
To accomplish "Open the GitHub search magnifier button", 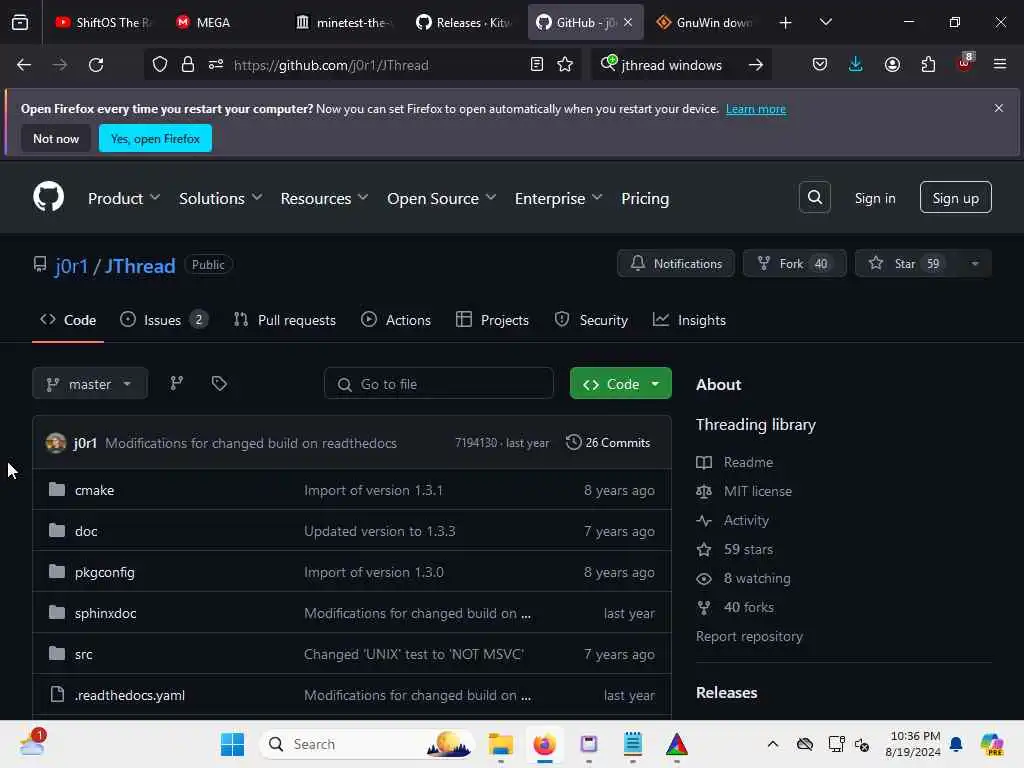I will [814, 197].
